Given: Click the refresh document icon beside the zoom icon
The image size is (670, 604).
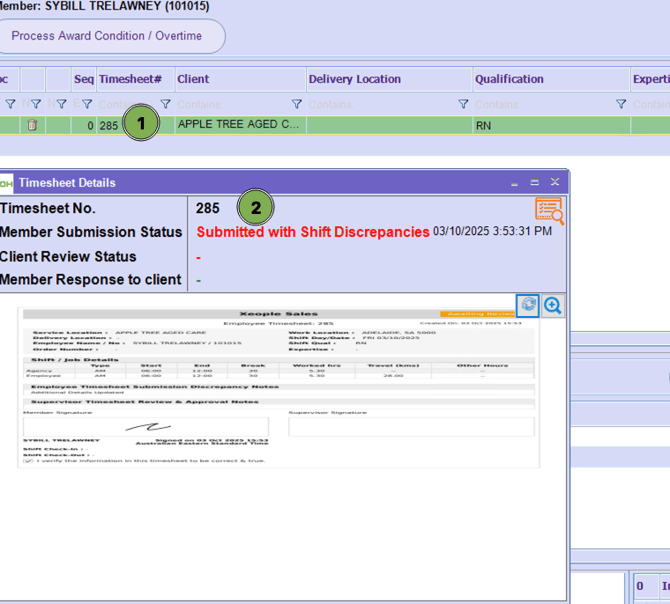Looking at the screenshot, I should (527, 306).
